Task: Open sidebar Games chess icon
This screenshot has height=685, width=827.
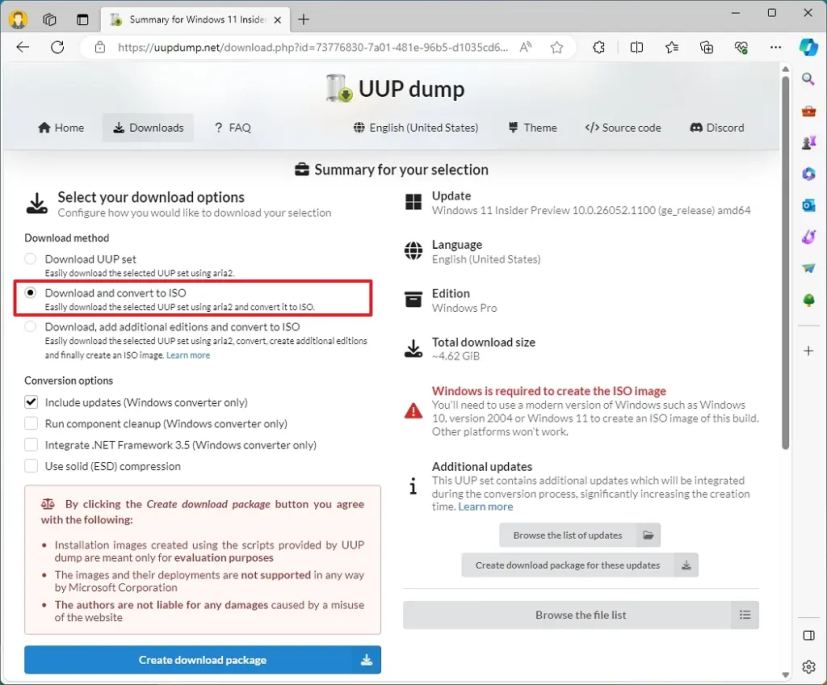Action: click(x=809, y=142)
